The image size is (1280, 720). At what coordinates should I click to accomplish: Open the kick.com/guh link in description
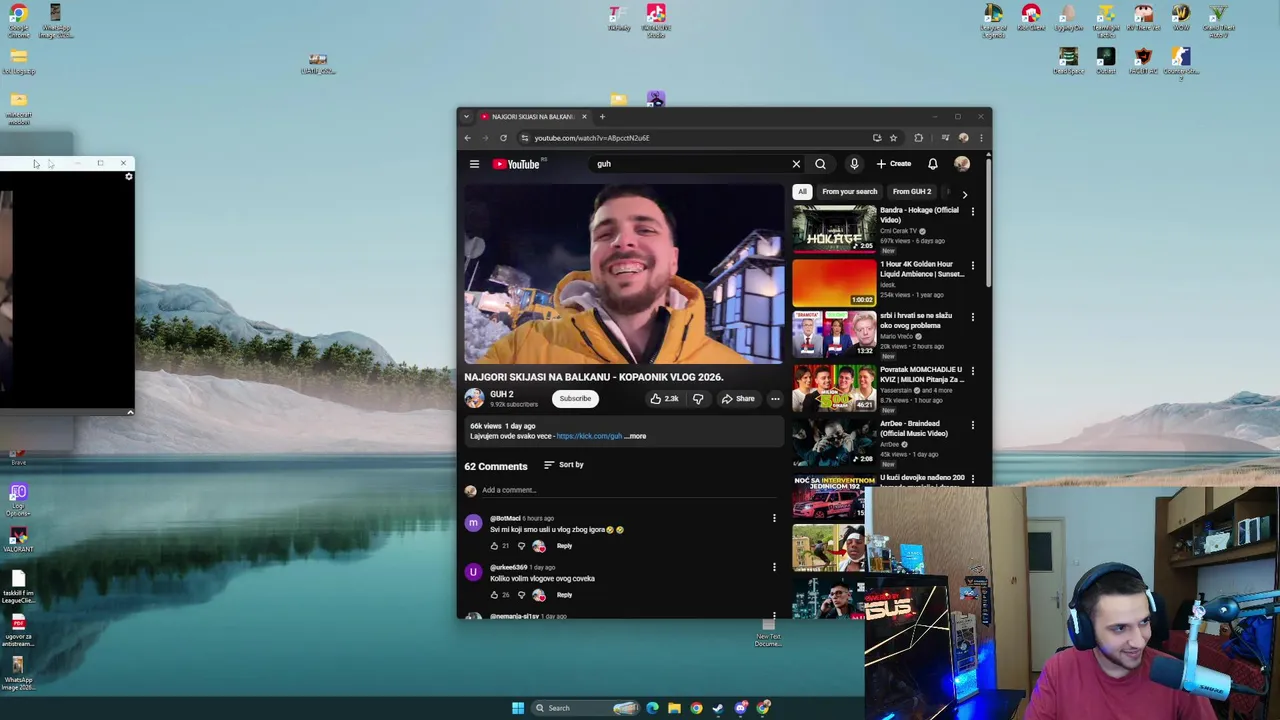coord(589,436)
